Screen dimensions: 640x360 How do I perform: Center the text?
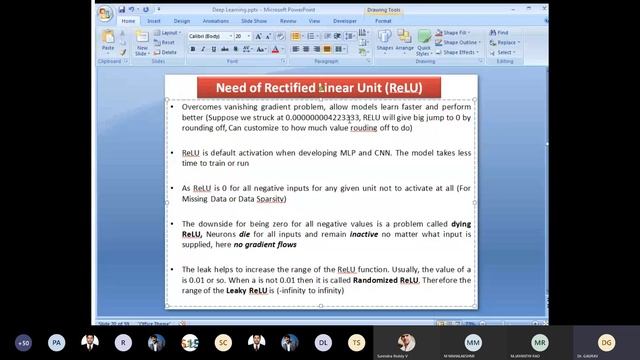pyautogui.click(x=306, y=49)
